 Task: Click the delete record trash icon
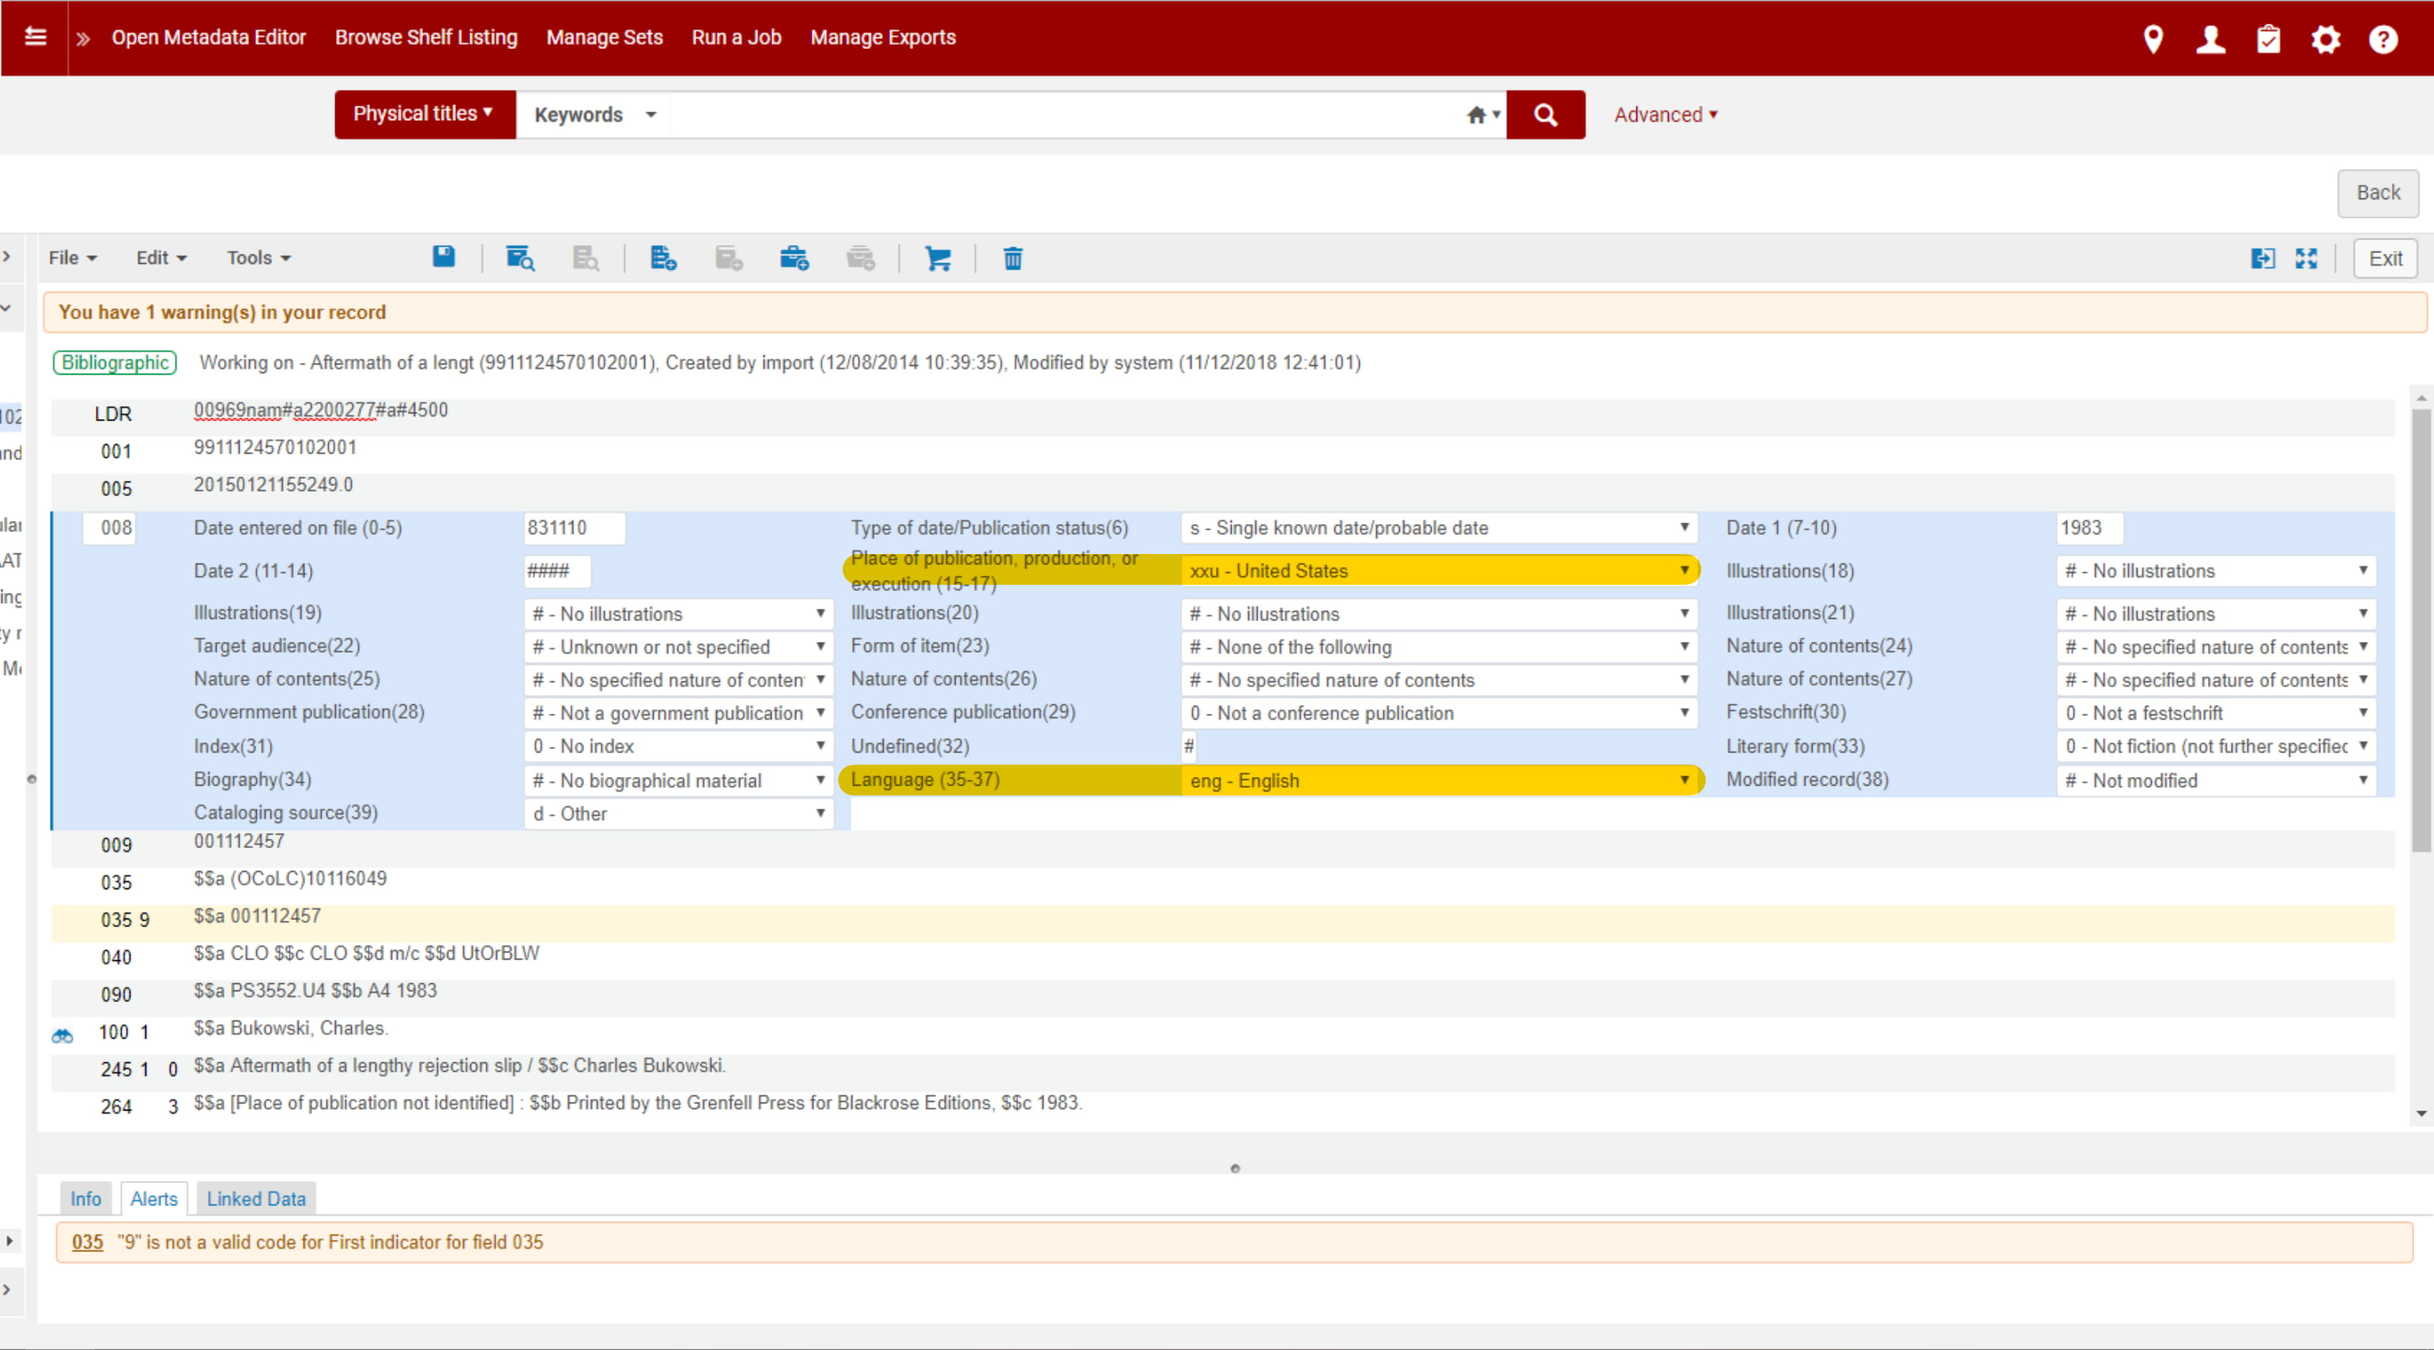1012,259
